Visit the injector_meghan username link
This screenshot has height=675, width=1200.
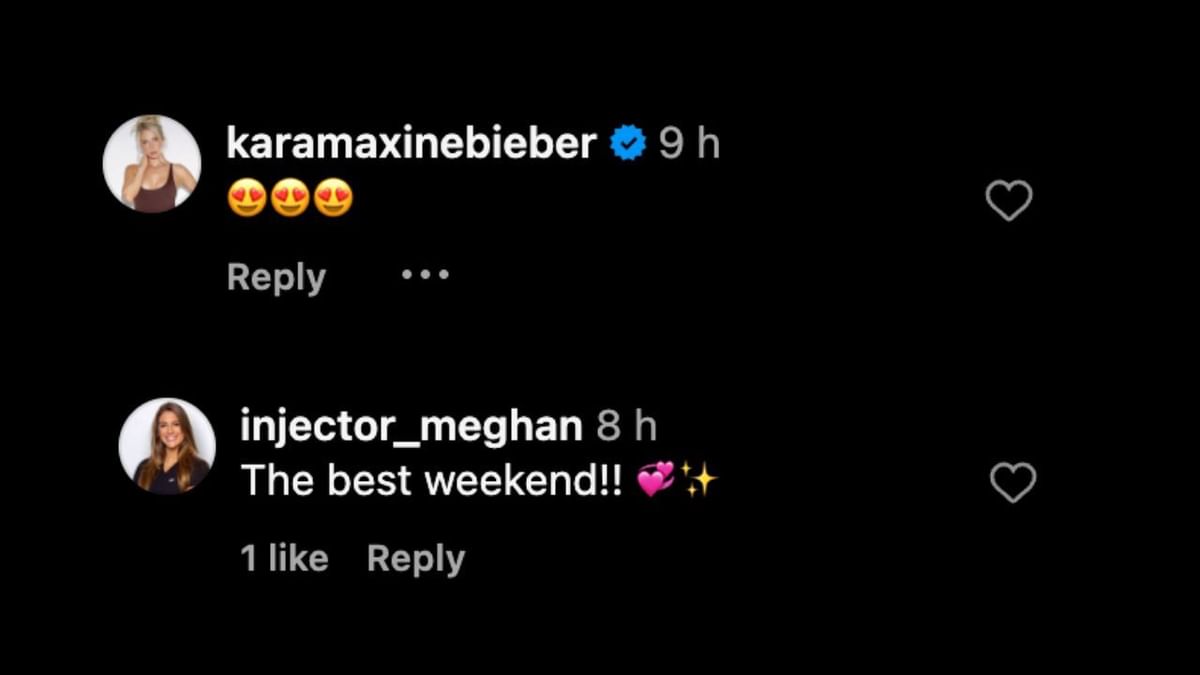411,427
